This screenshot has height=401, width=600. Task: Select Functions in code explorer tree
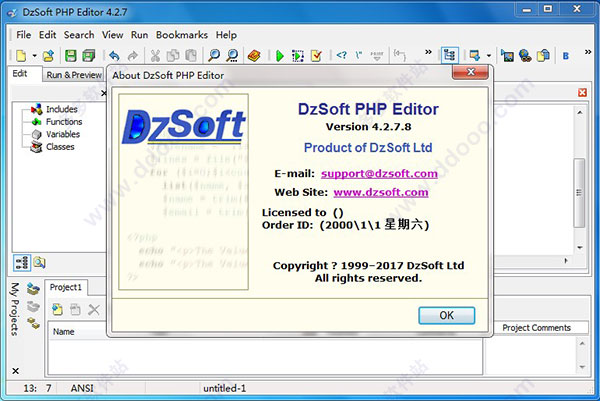[64, 122]
